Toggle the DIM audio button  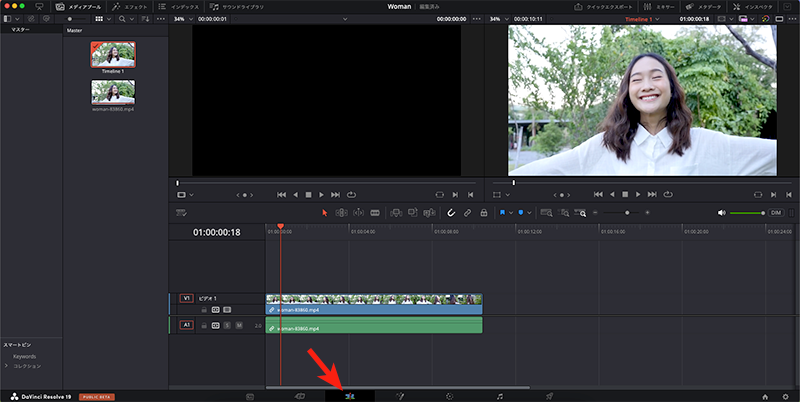(776, 213)
